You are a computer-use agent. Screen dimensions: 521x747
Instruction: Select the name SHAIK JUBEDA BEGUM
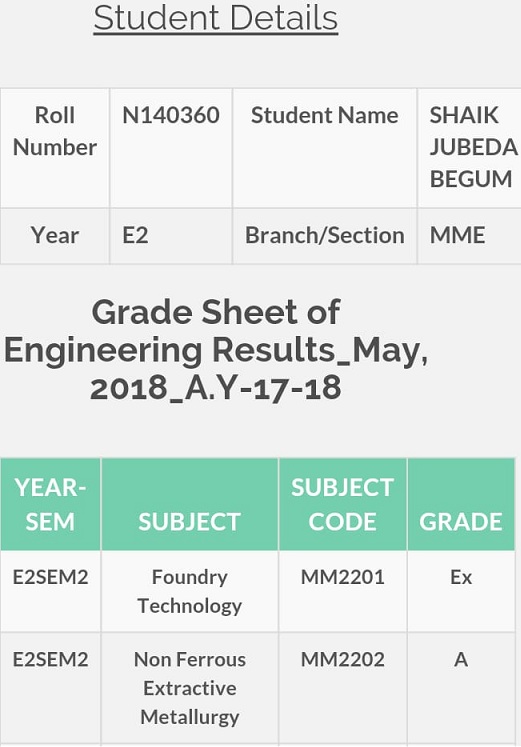tap(473, 147)
